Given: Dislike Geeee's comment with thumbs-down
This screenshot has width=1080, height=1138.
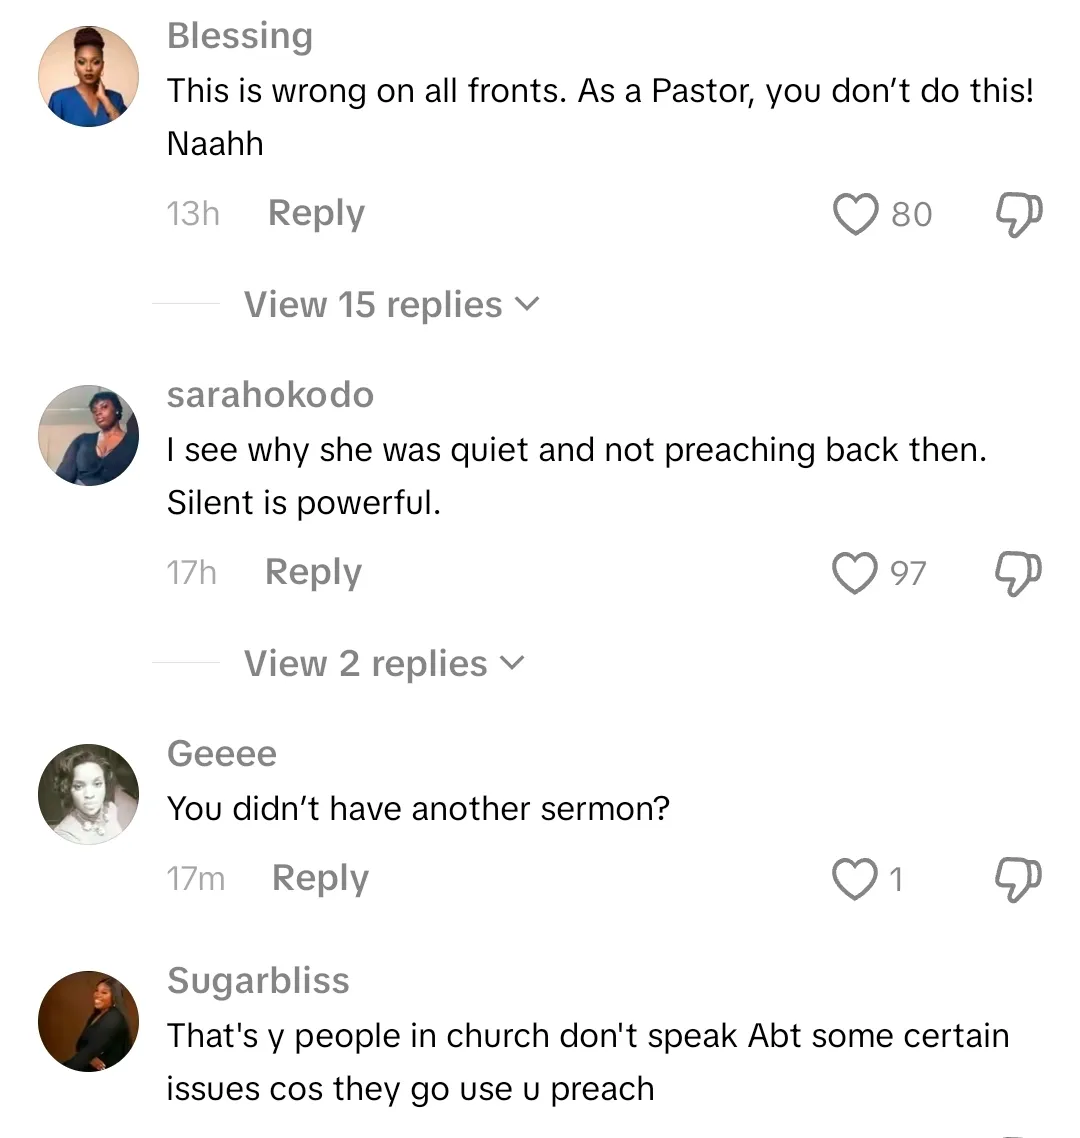Looking at the screenshot, I should [x=1018, y=879].
